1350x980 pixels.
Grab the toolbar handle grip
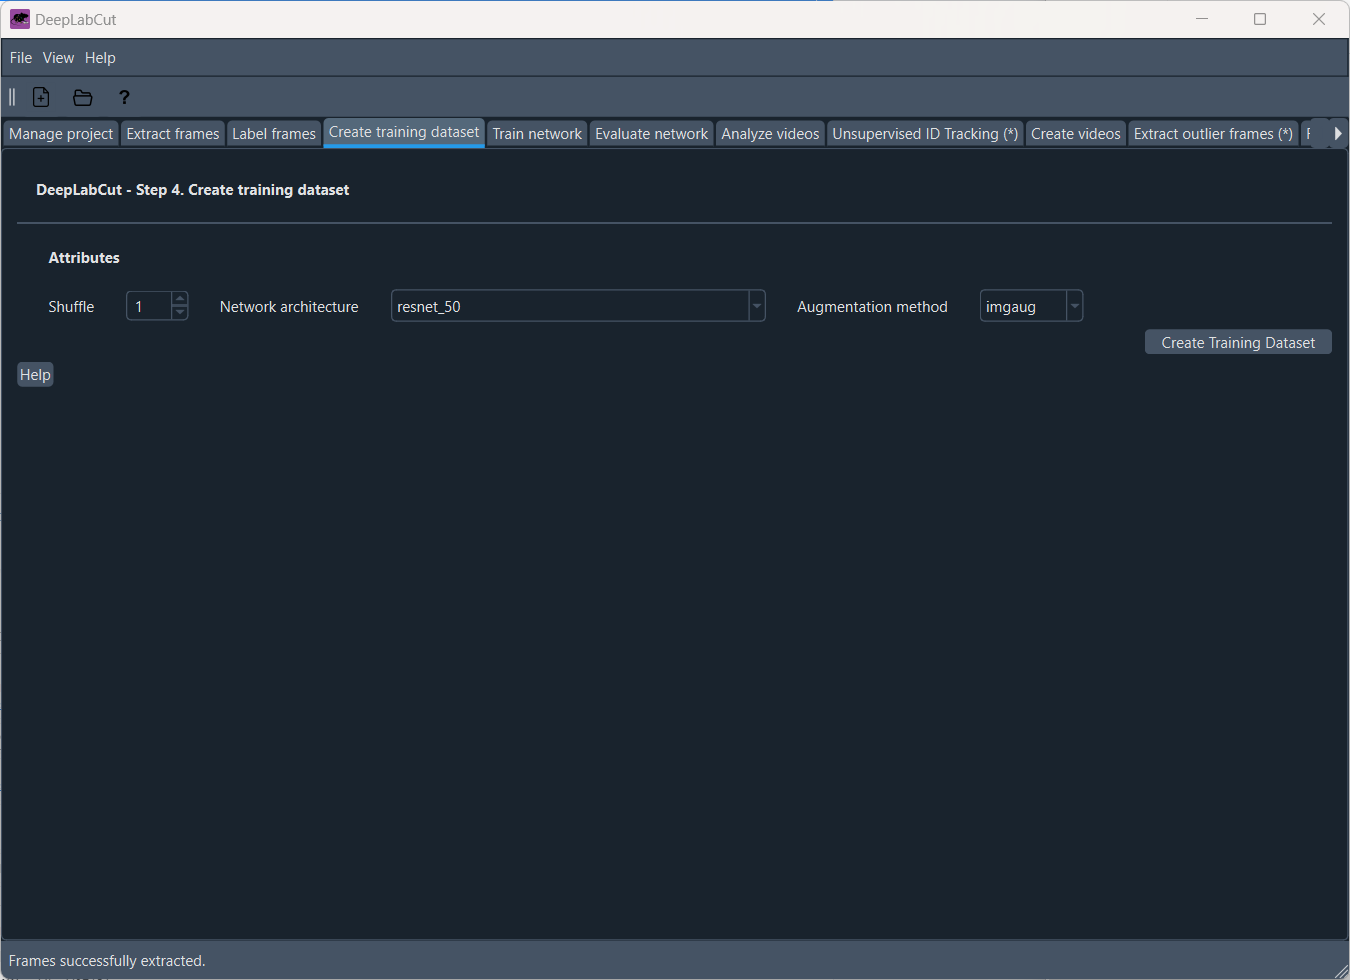12,97
